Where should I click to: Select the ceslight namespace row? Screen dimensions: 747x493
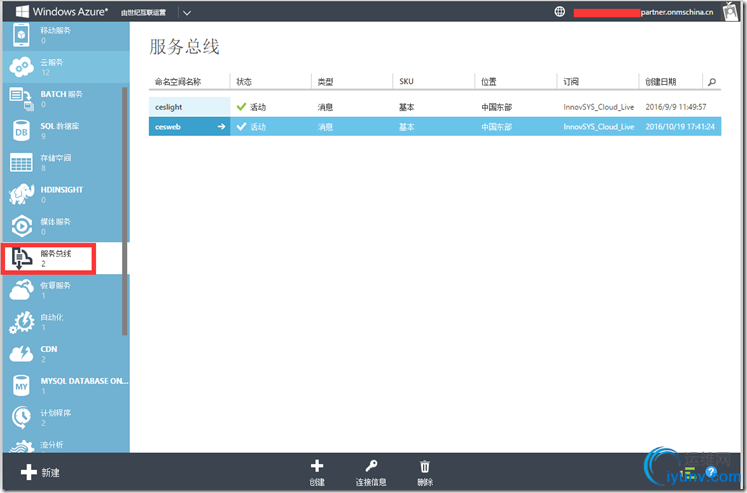[x=435, y=107]
